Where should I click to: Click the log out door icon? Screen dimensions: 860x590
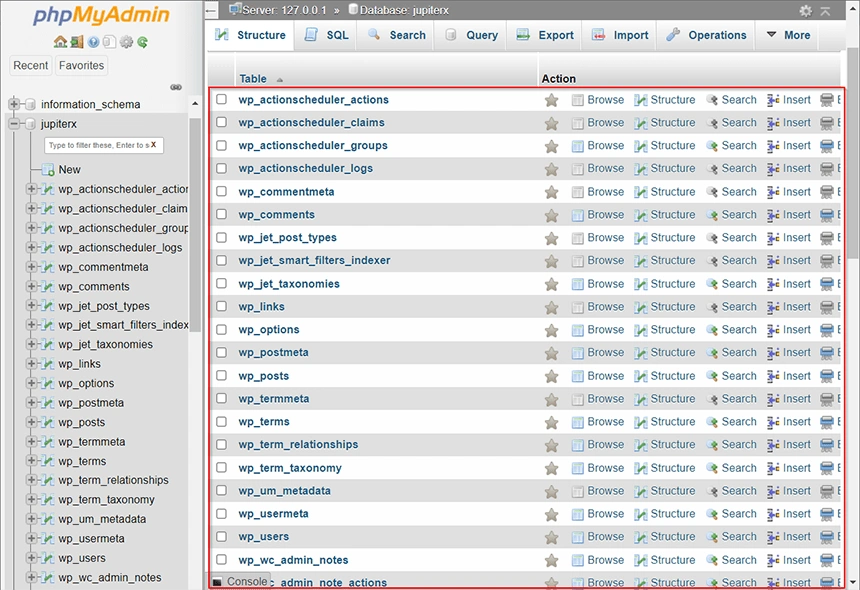pyautogui.click(x=77, y=42)
